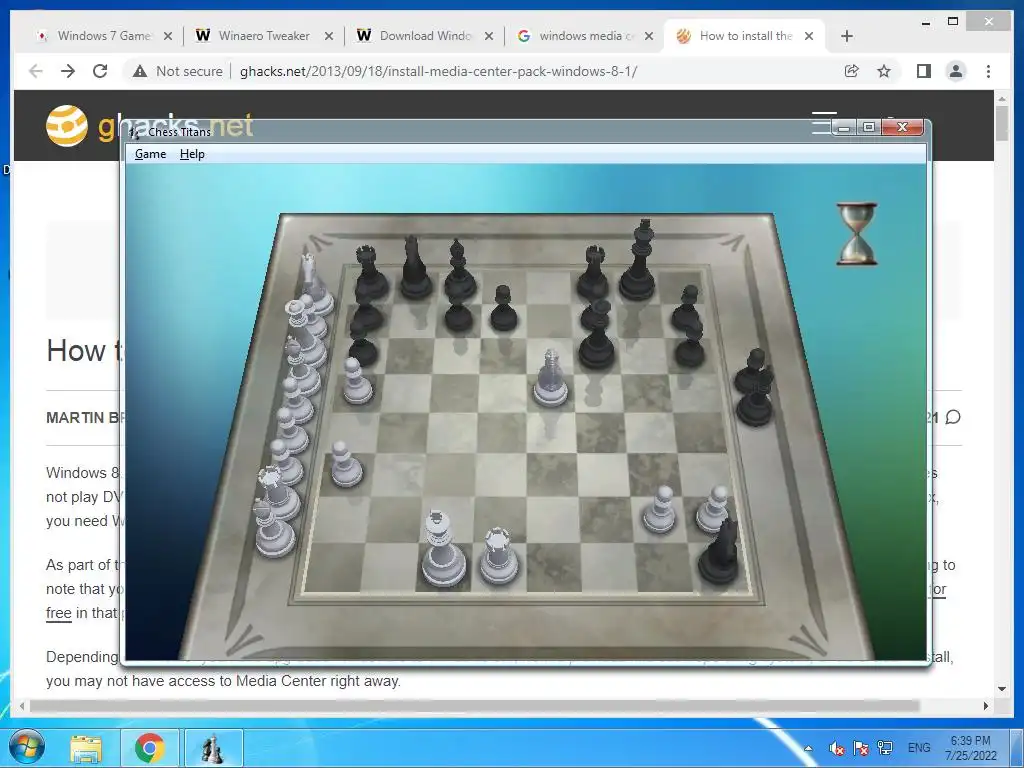This screenshot has width=1024, height=768.
Task: Click the Chrome taskbar icon
Action: click(x=150, y=748)
